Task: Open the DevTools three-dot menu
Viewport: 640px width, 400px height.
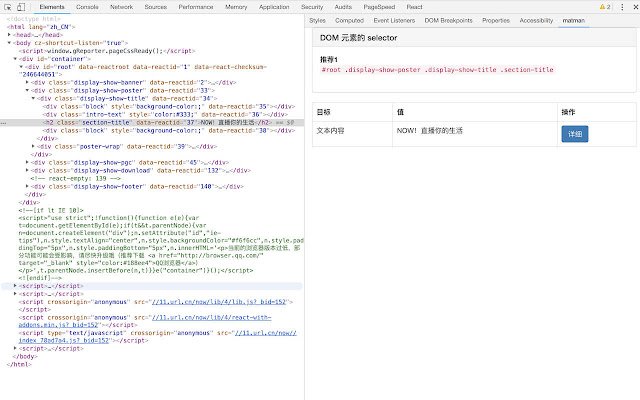Action: [x=622, y=7]
